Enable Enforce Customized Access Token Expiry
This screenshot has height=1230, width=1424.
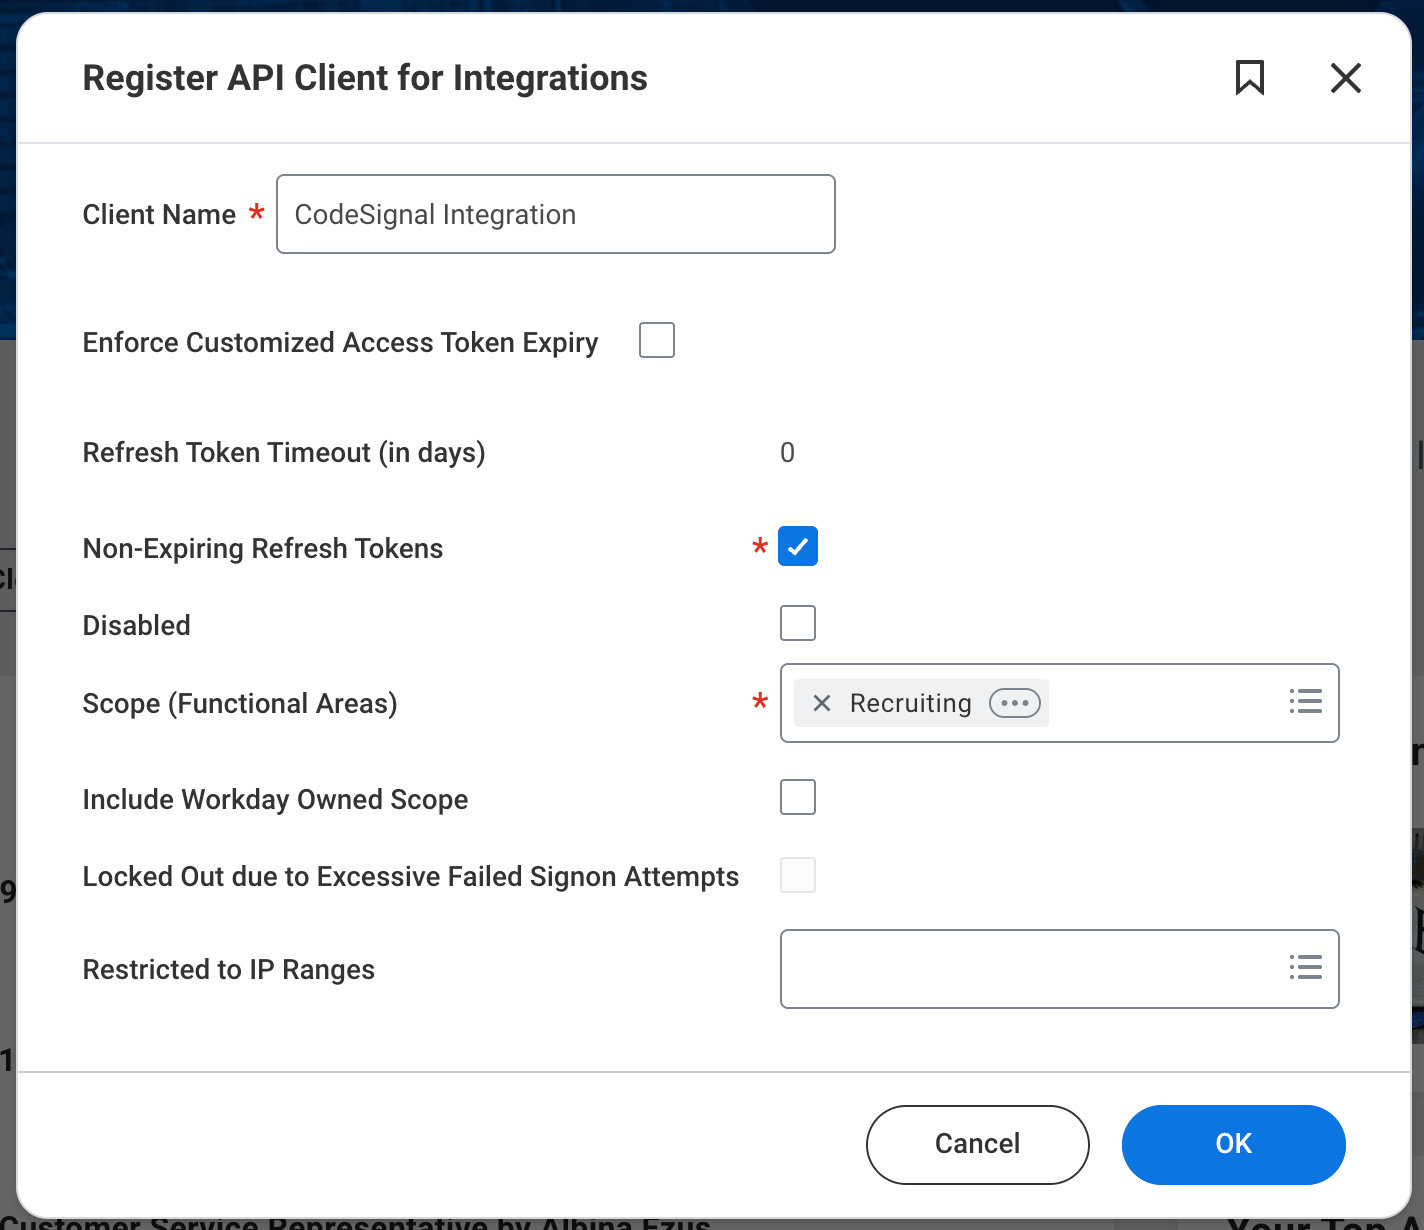click(656, 340)
